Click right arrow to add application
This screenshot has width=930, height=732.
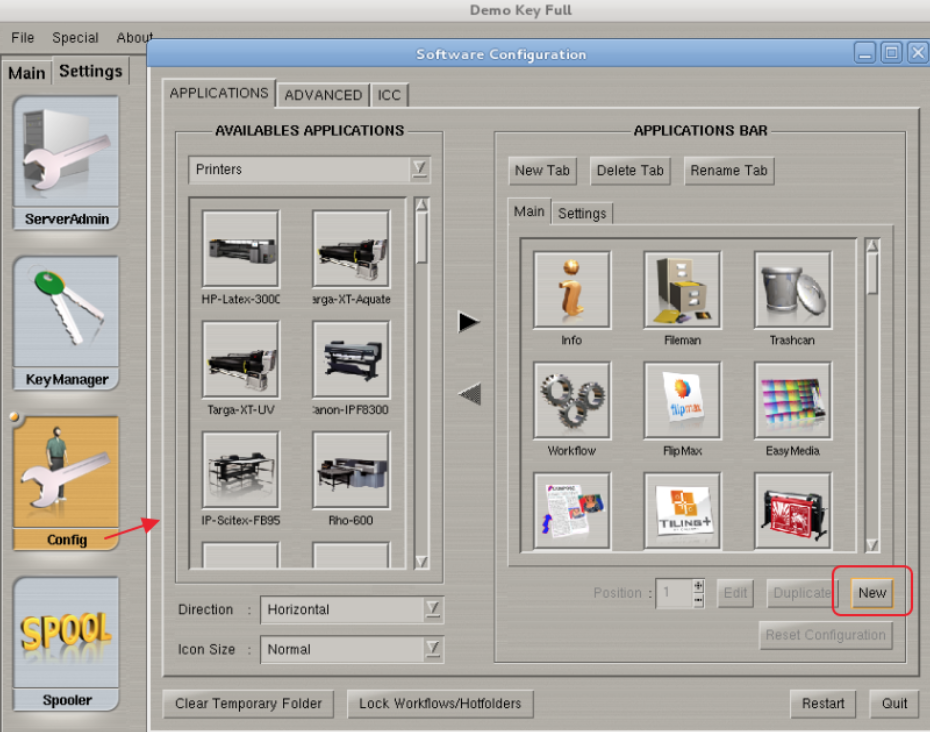coord(469,322)
